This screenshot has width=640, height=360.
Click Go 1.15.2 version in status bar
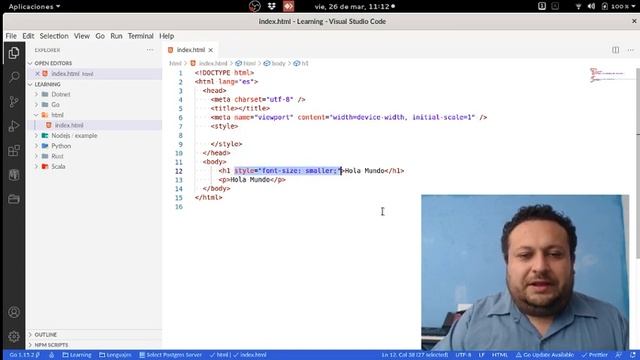pos(24,355)
